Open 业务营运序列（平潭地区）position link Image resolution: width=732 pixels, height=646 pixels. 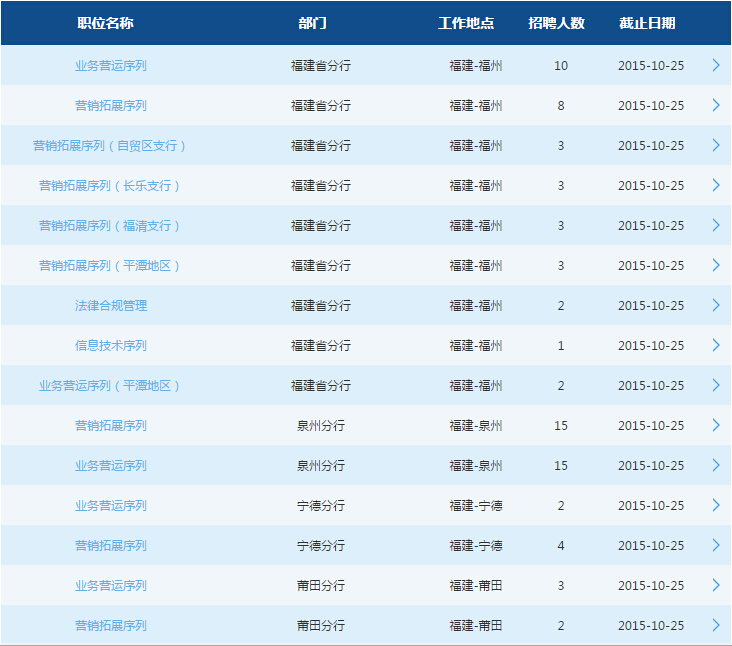point(110,385)
